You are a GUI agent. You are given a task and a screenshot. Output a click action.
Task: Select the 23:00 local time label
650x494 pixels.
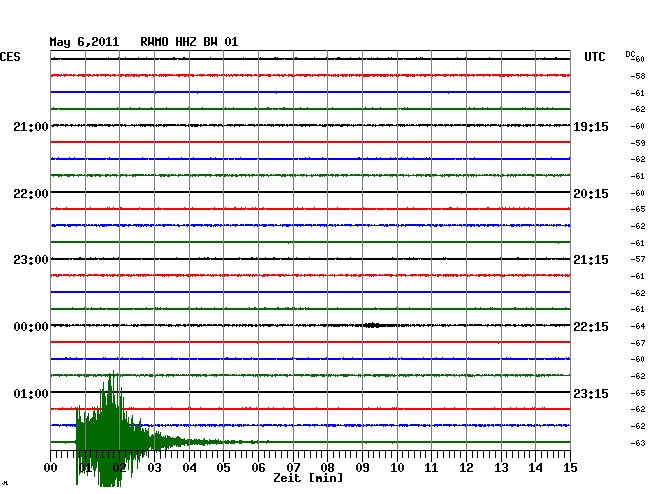(x=31, y=260)
